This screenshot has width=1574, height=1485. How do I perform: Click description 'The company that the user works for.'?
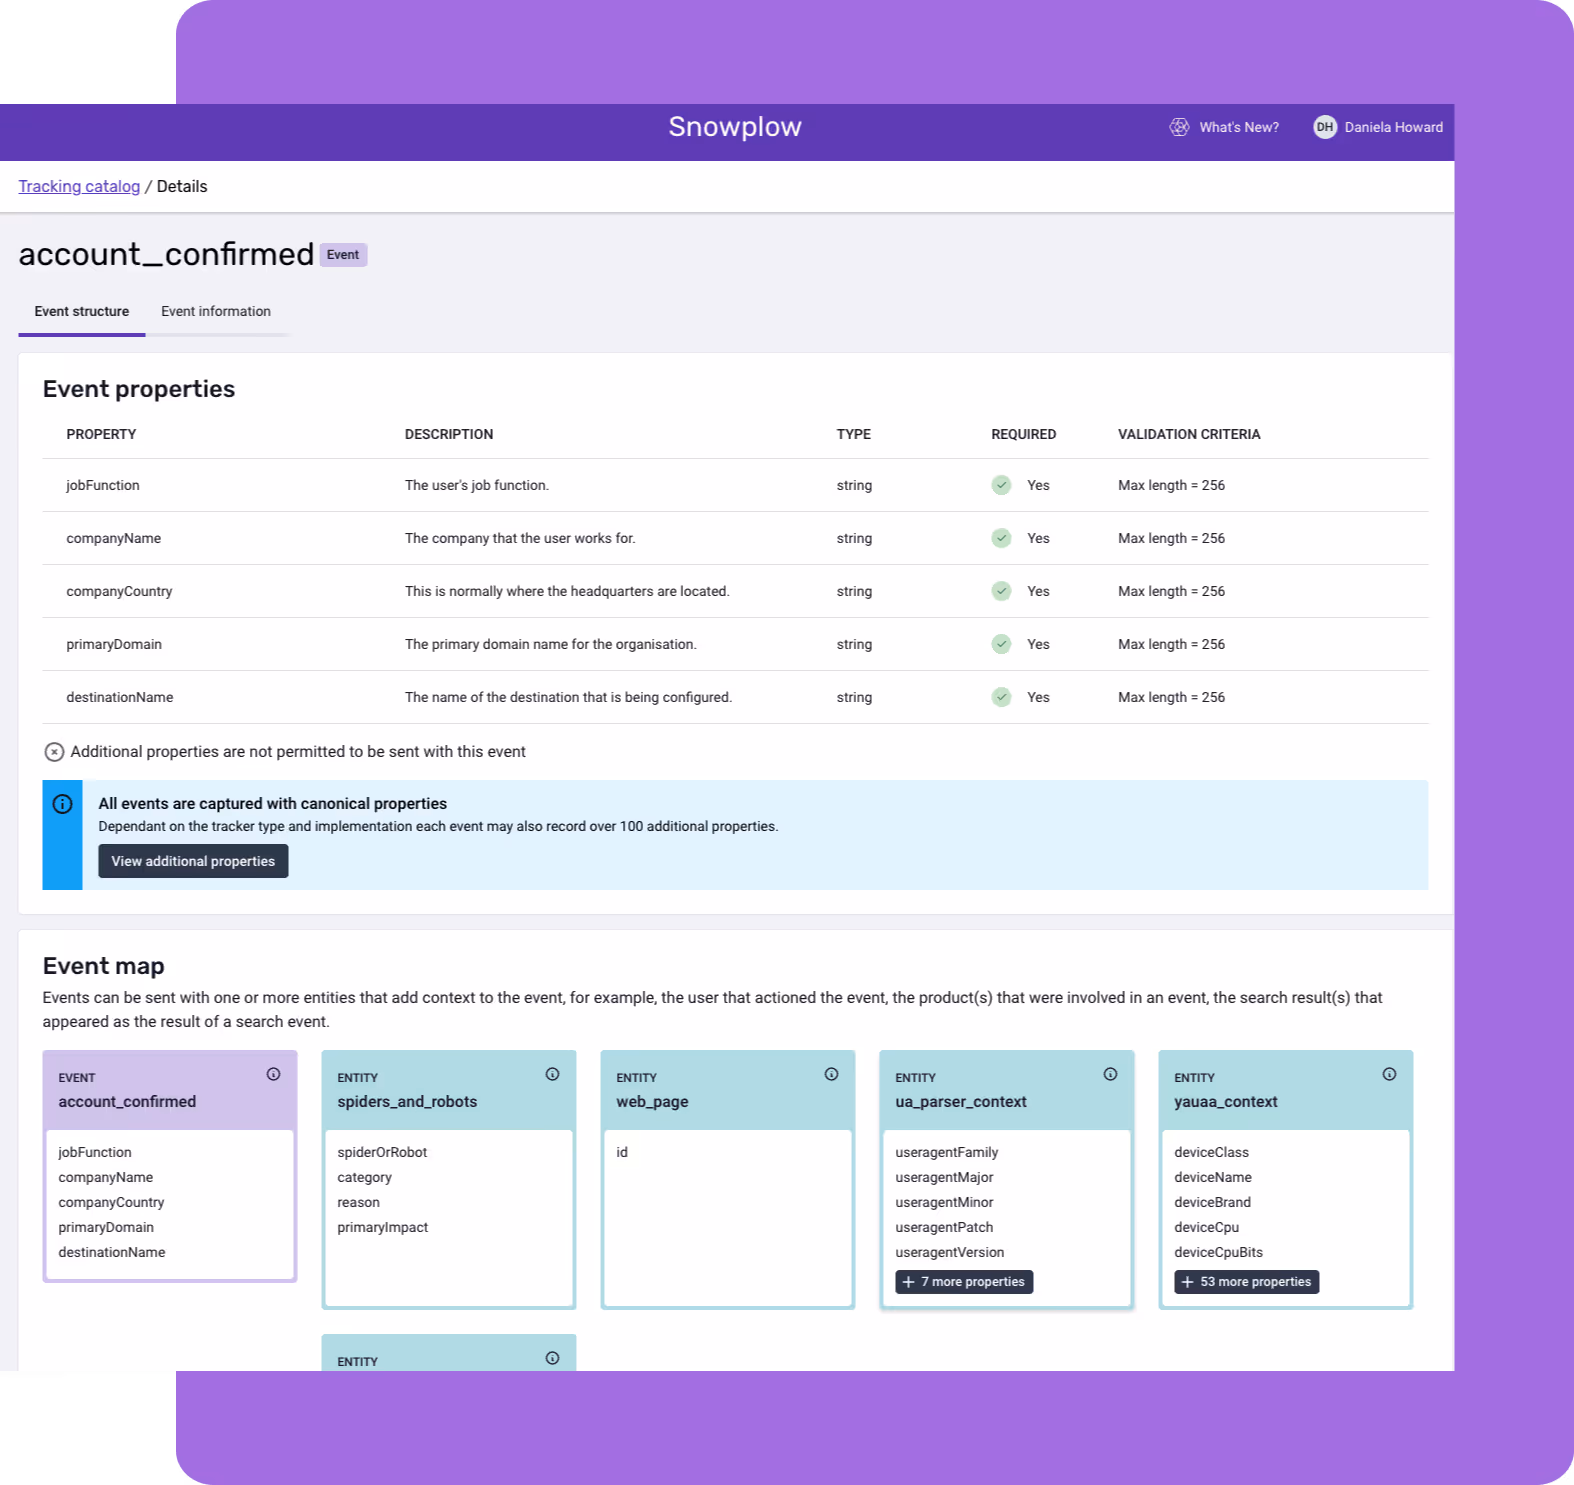(x=520, y=538)
